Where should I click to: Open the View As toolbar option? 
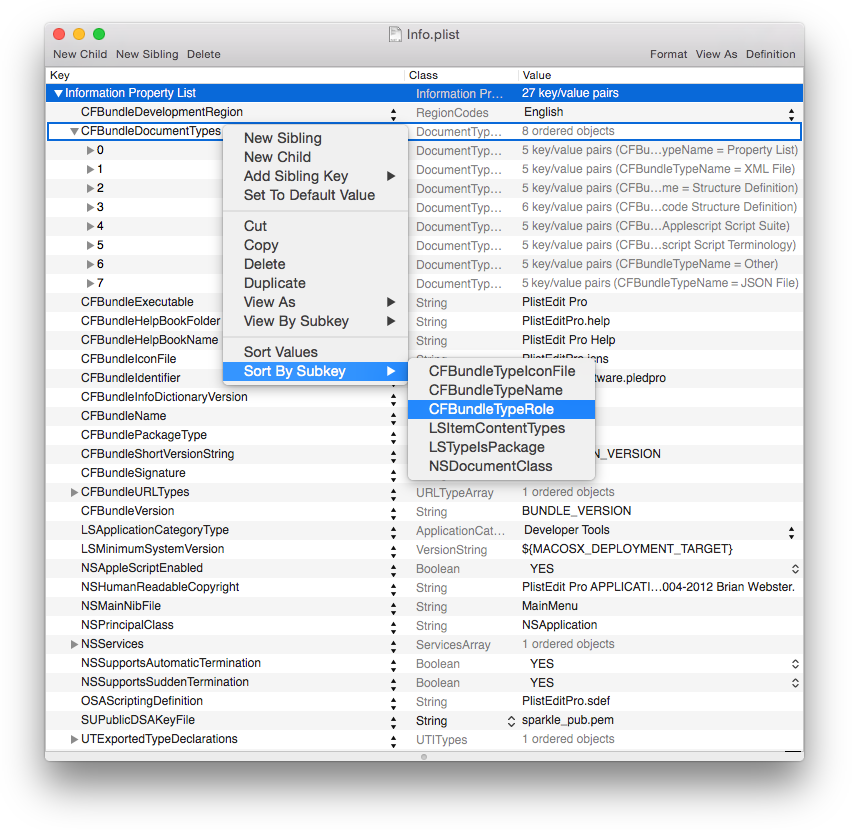point(716,54)
